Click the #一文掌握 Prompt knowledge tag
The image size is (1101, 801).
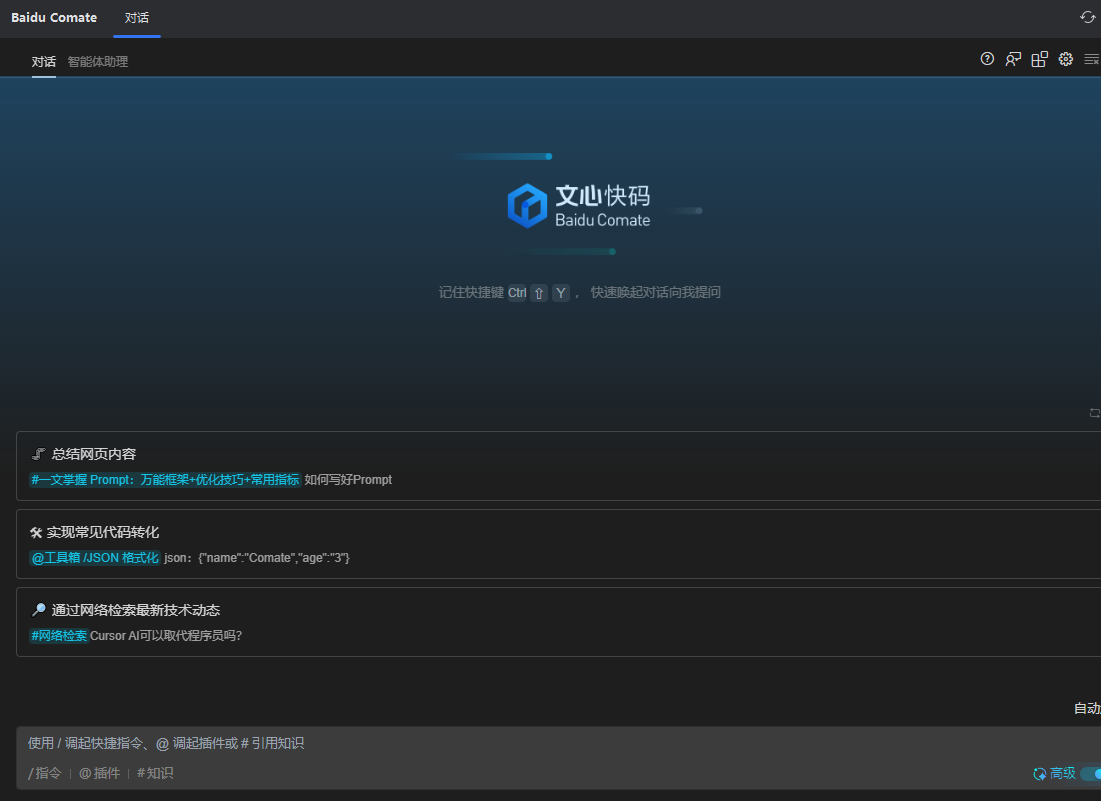pyautogui.click(x=165, y=479)
